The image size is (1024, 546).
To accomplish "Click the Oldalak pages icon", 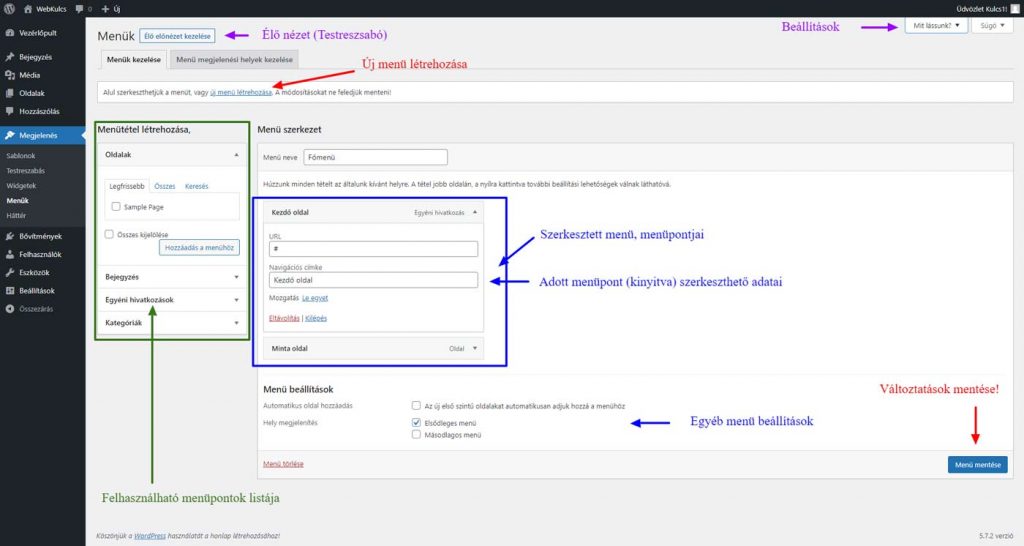I will 10,93.
